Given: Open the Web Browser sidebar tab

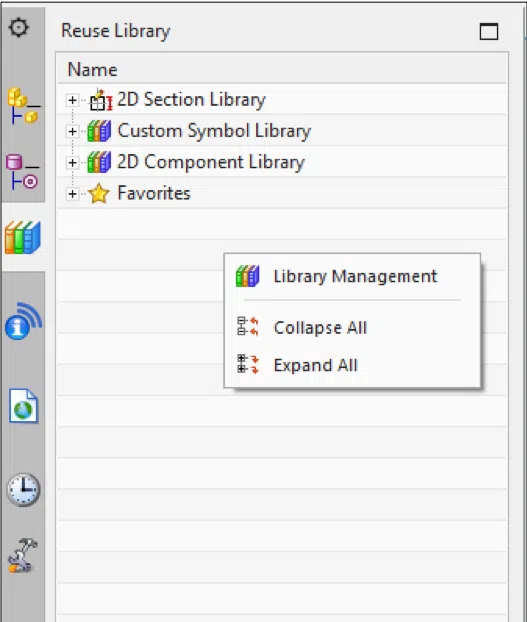Looking at the screenshot, I should coord(23,406).
